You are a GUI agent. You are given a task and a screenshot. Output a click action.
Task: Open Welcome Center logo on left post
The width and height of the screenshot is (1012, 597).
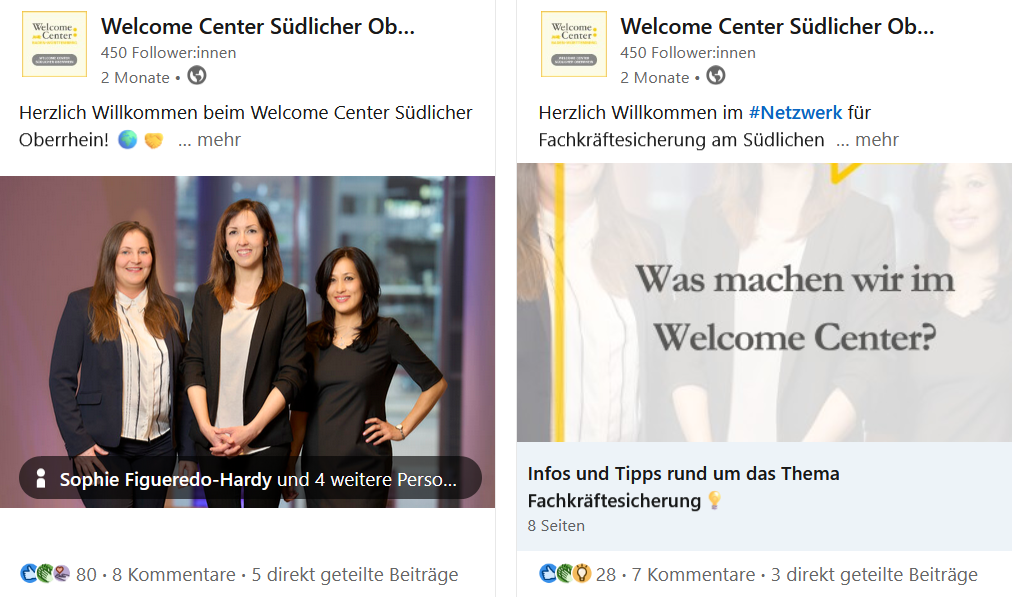click(x=54, y=44)
